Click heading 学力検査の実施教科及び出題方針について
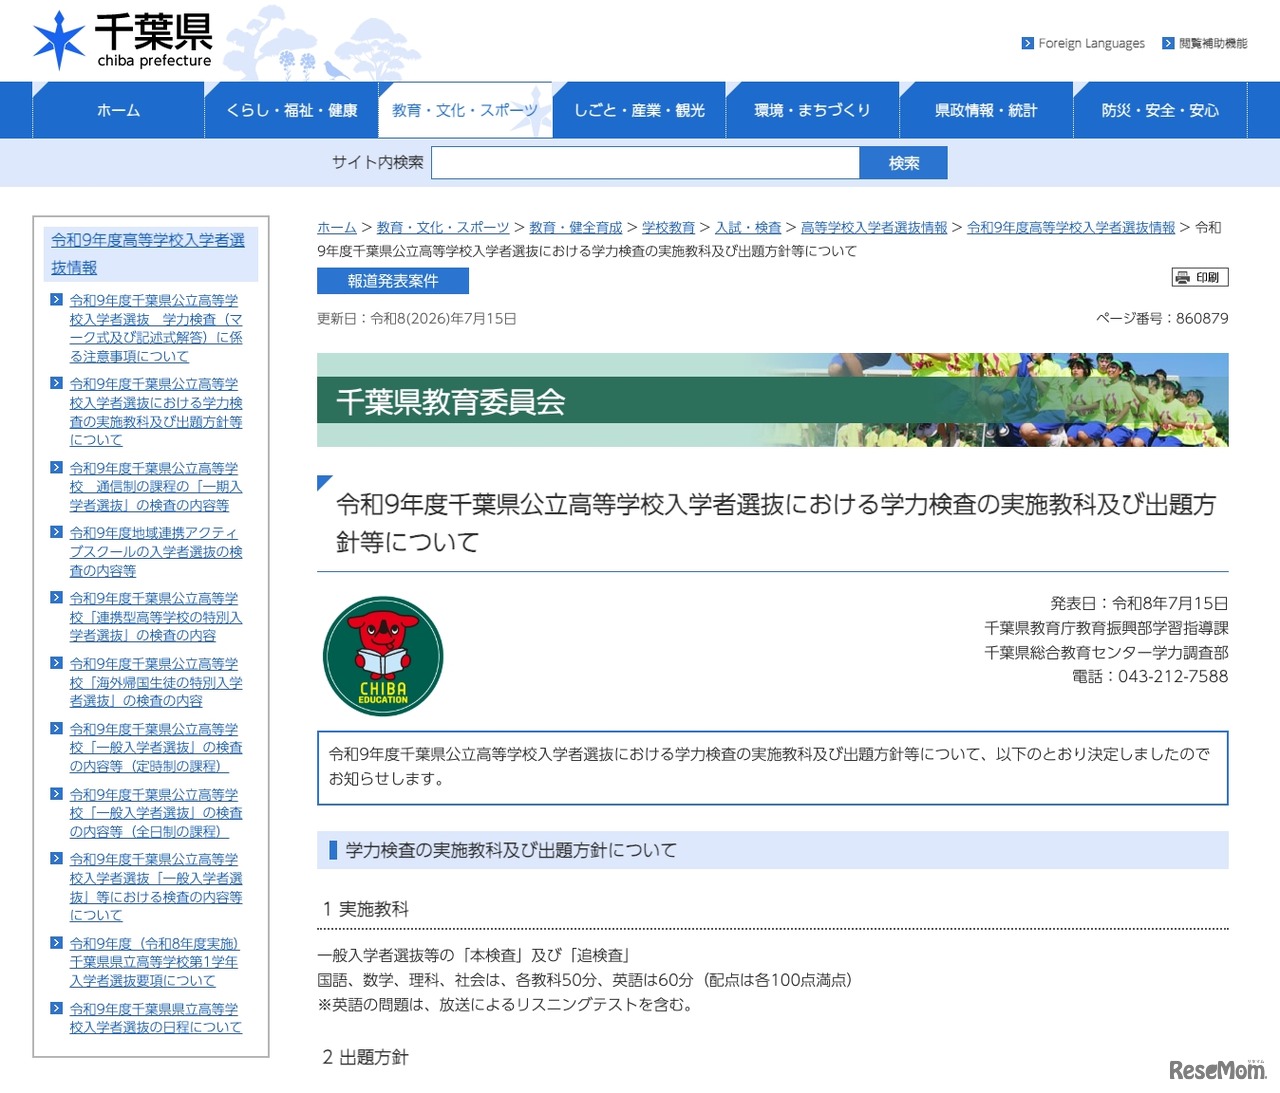Image resolution: width=1280 pixels, height=1093 pixels. (x=511, y=850)
